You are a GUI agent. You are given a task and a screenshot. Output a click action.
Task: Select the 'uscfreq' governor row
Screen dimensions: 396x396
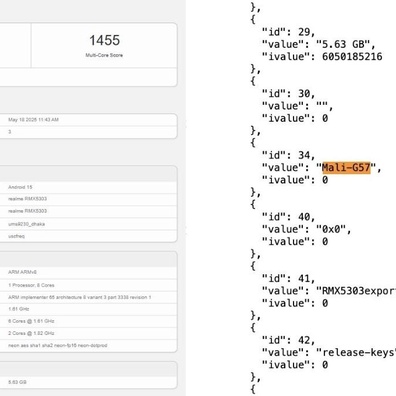(x=88, y=236)
